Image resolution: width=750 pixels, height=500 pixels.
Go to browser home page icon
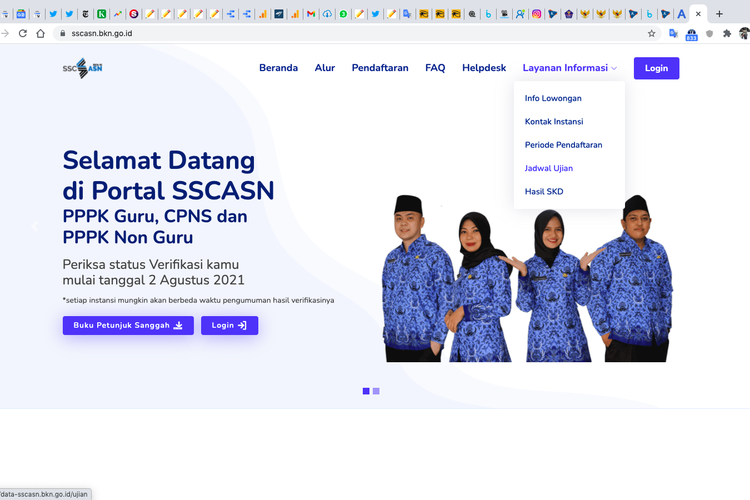tap(41, 33)
